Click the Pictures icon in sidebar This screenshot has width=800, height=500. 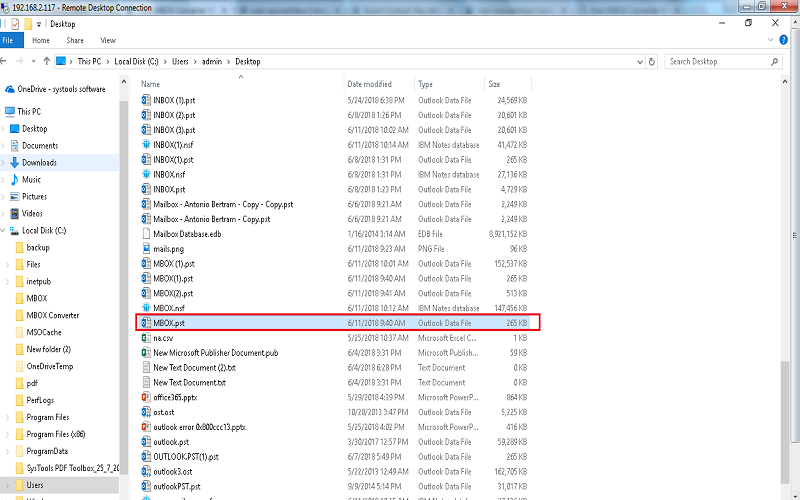[14, 196]
